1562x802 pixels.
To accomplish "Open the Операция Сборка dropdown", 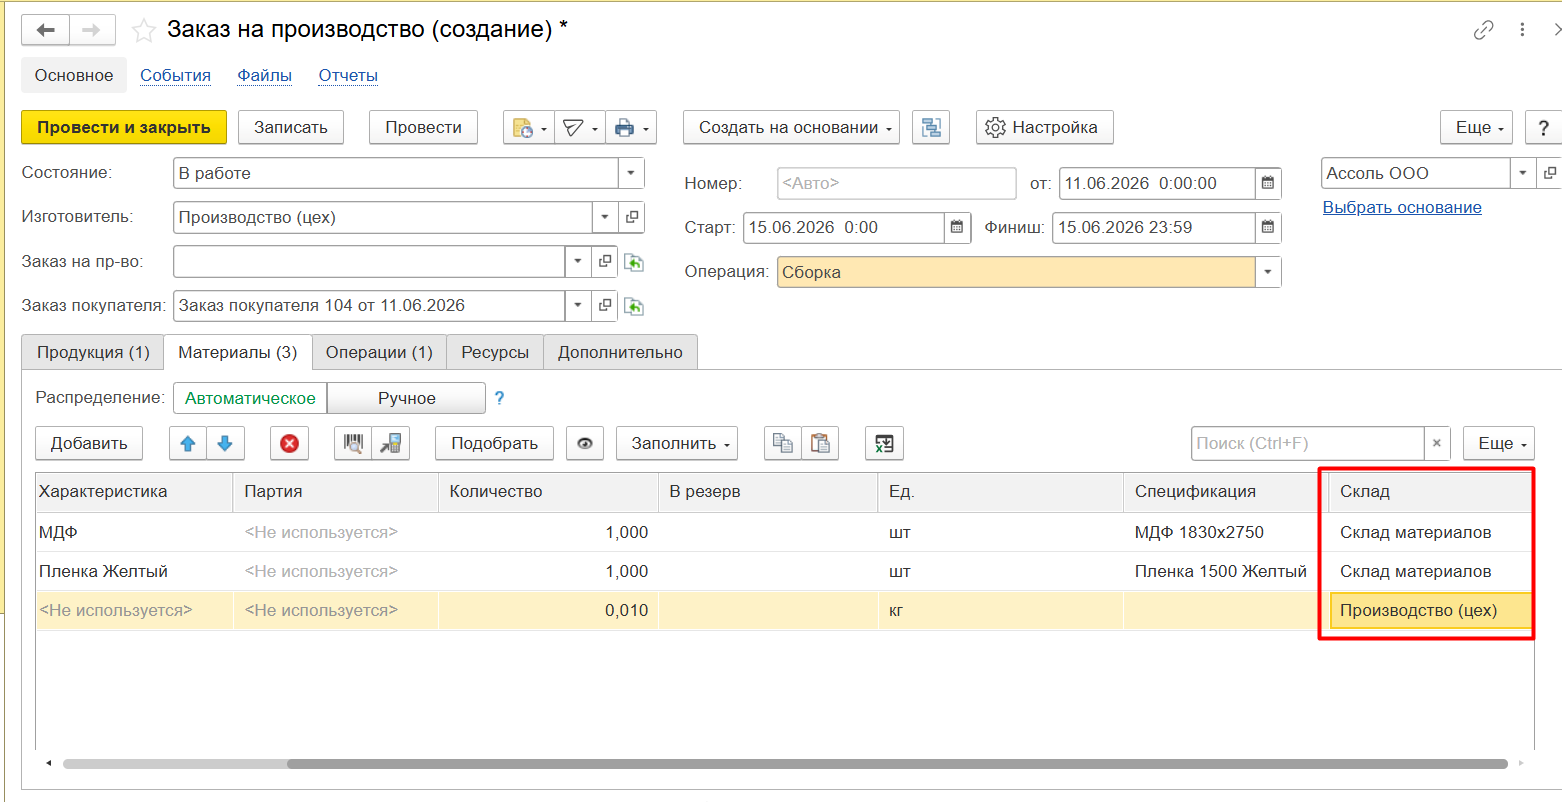I will coord(1268,272).
